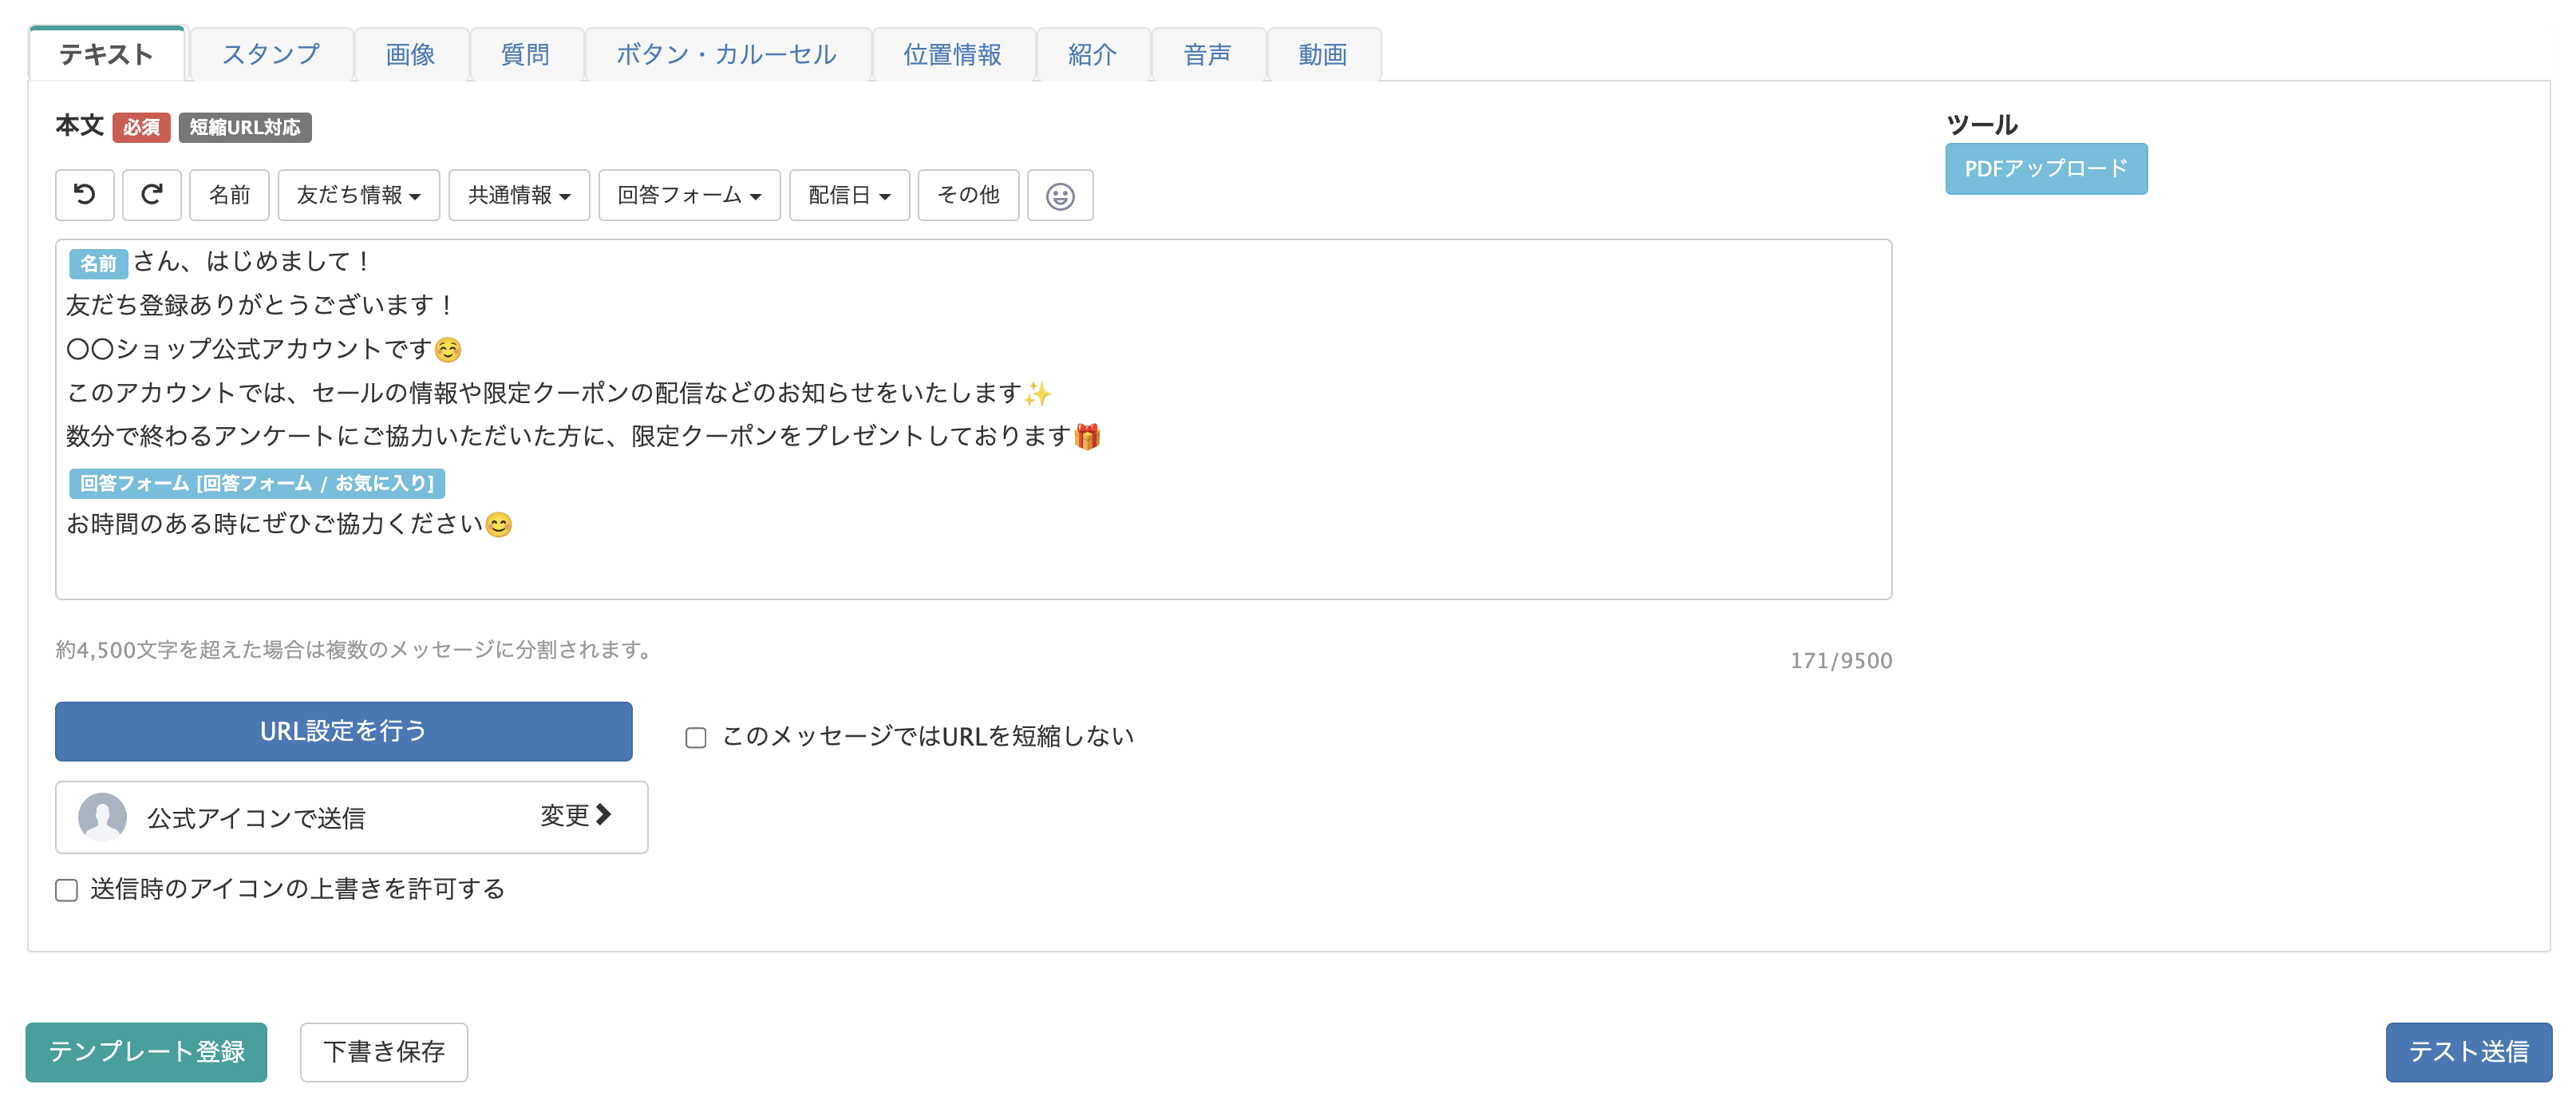This screenshot has width=2576, height=1108.
Task: Click the テスト送信 button
Action: coord(2467,1051)
